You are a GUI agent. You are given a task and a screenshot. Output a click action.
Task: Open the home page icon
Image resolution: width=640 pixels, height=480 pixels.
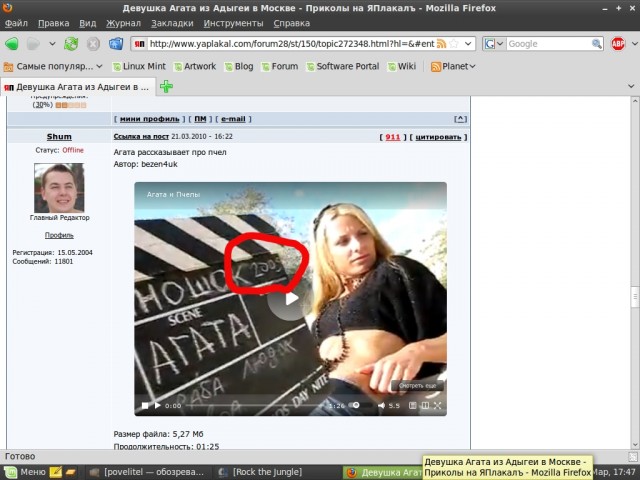click(116, 44)
